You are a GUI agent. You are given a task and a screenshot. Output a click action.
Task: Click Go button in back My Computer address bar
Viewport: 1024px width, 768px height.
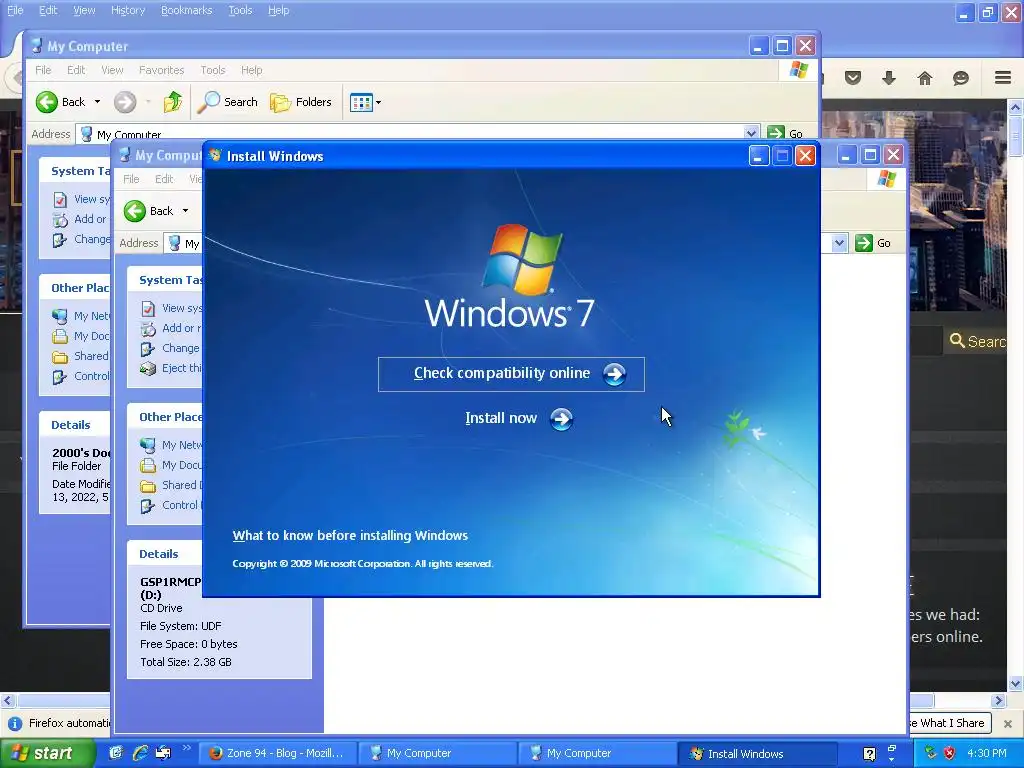(785, 133)
